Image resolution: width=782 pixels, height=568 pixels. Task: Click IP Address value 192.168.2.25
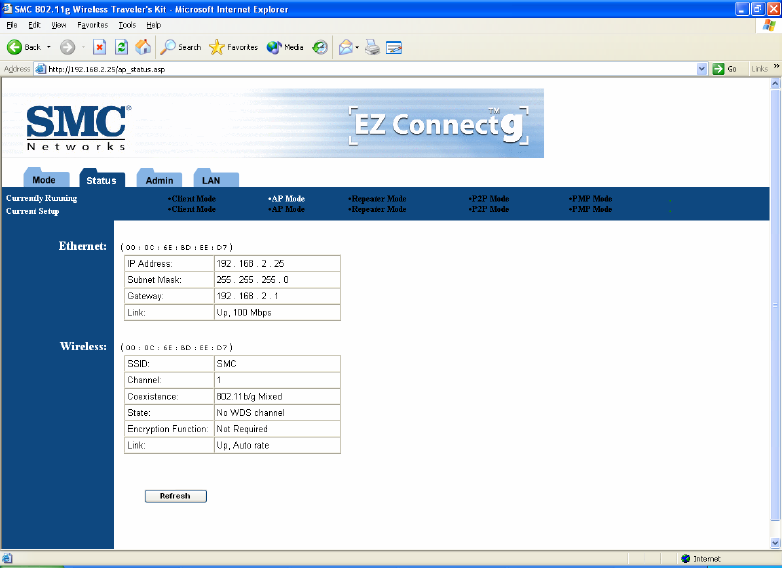250,264
